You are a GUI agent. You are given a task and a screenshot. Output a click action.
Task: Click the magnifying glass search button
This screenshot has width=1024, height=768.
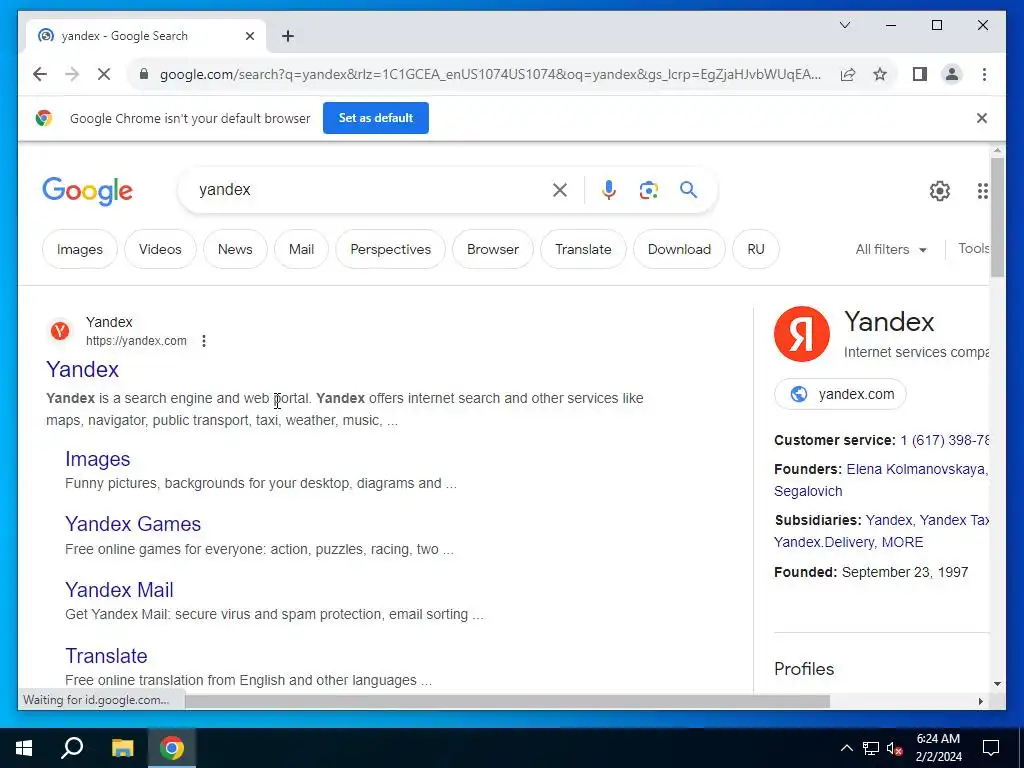tap(688, 190)
